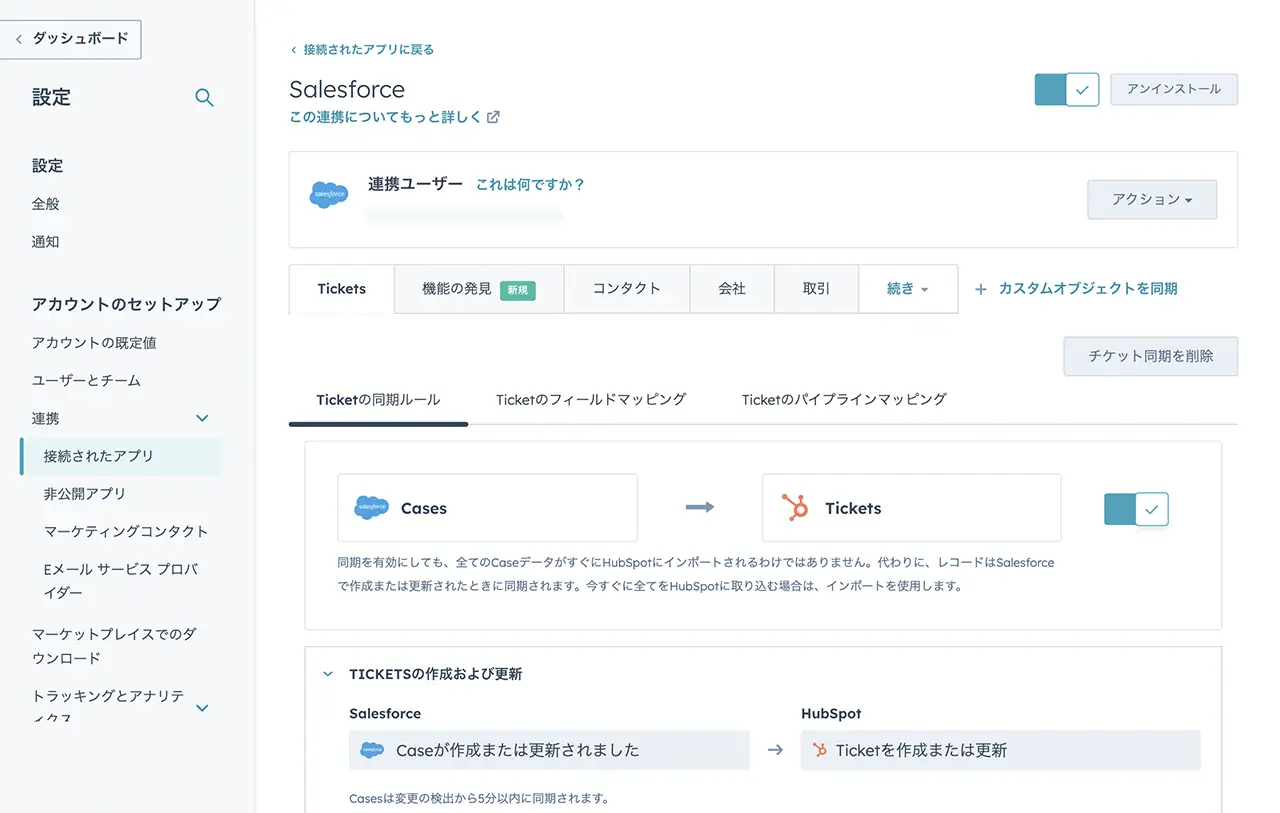Click the Salesforce icon in the Cases card

tap(371, 508)
